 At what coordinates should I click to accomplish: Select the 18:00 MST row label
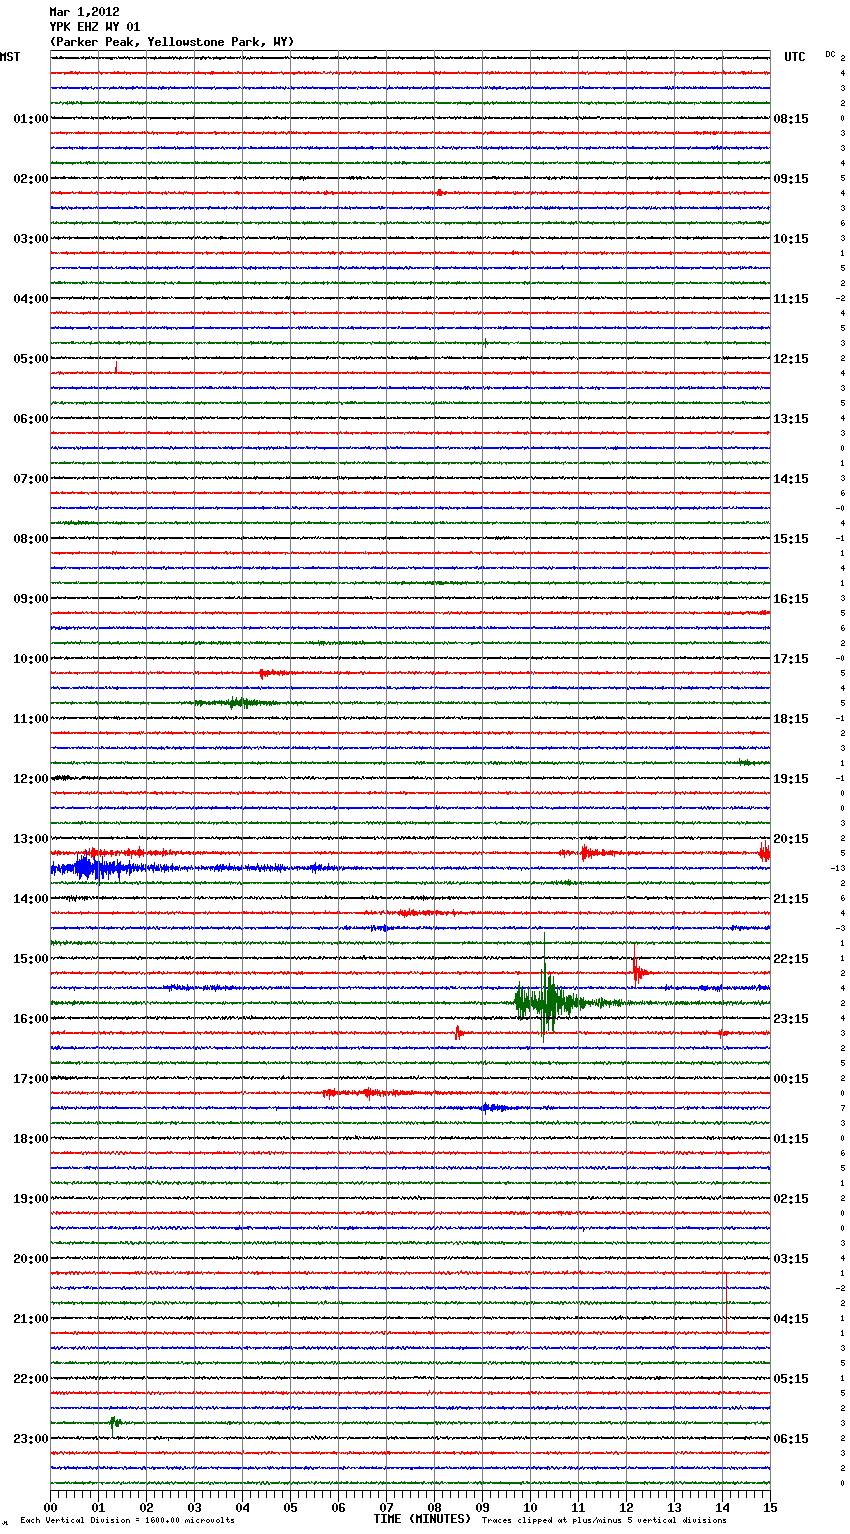tap(31, 1139)
